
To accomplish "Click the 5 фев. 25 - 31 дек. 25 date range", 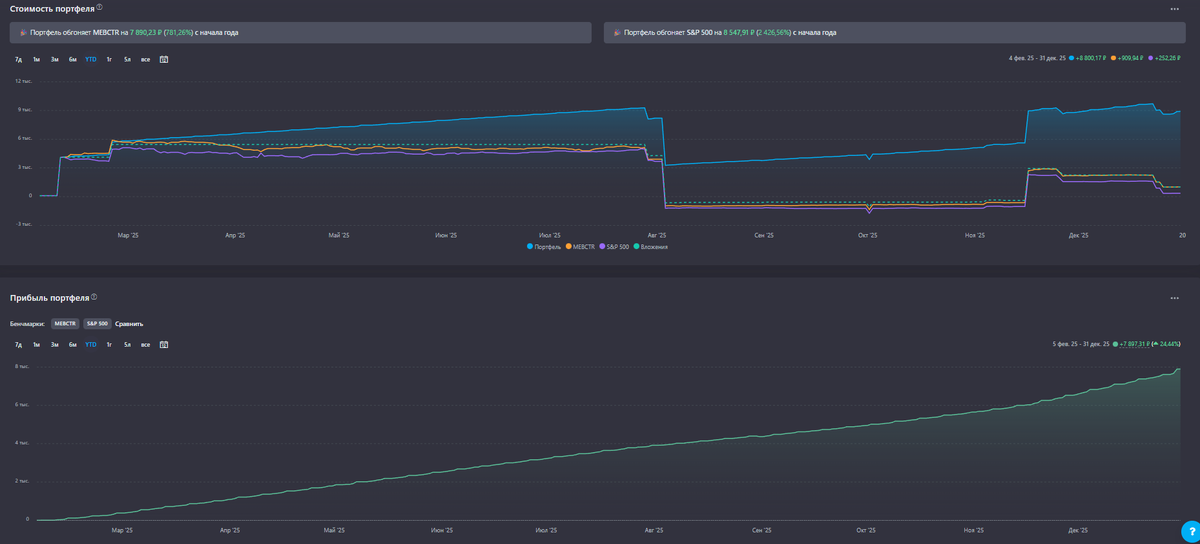I will 1080,343.
